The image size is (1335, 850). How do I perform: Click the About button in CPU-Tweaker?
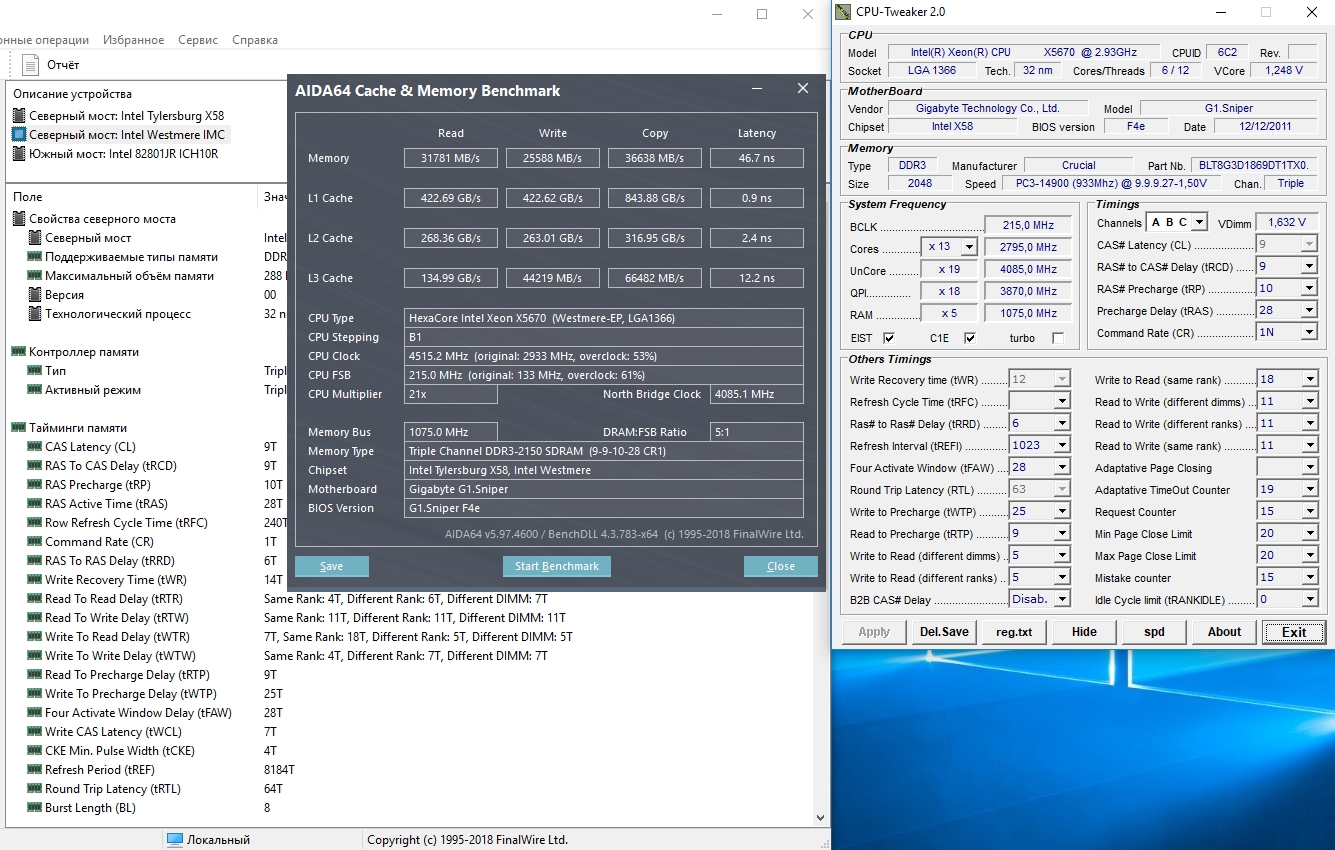click(x=1224, y=632)
